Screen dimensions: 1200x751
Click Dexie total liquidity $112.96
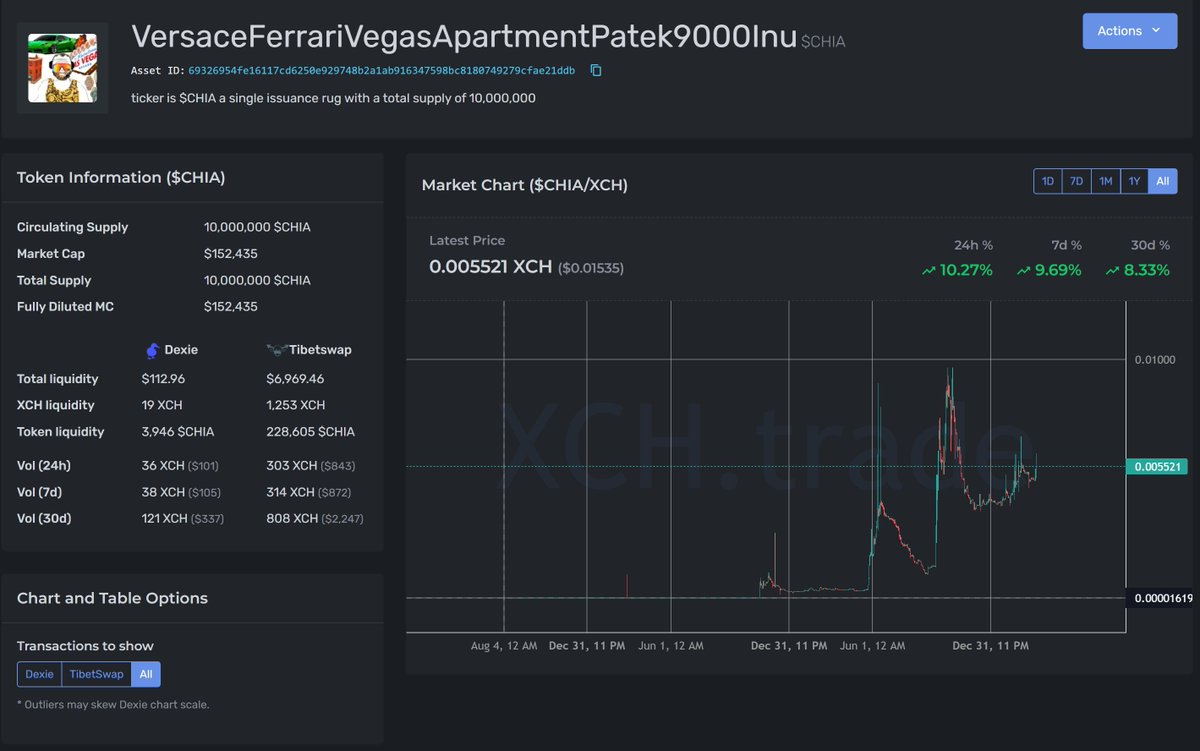164,379
